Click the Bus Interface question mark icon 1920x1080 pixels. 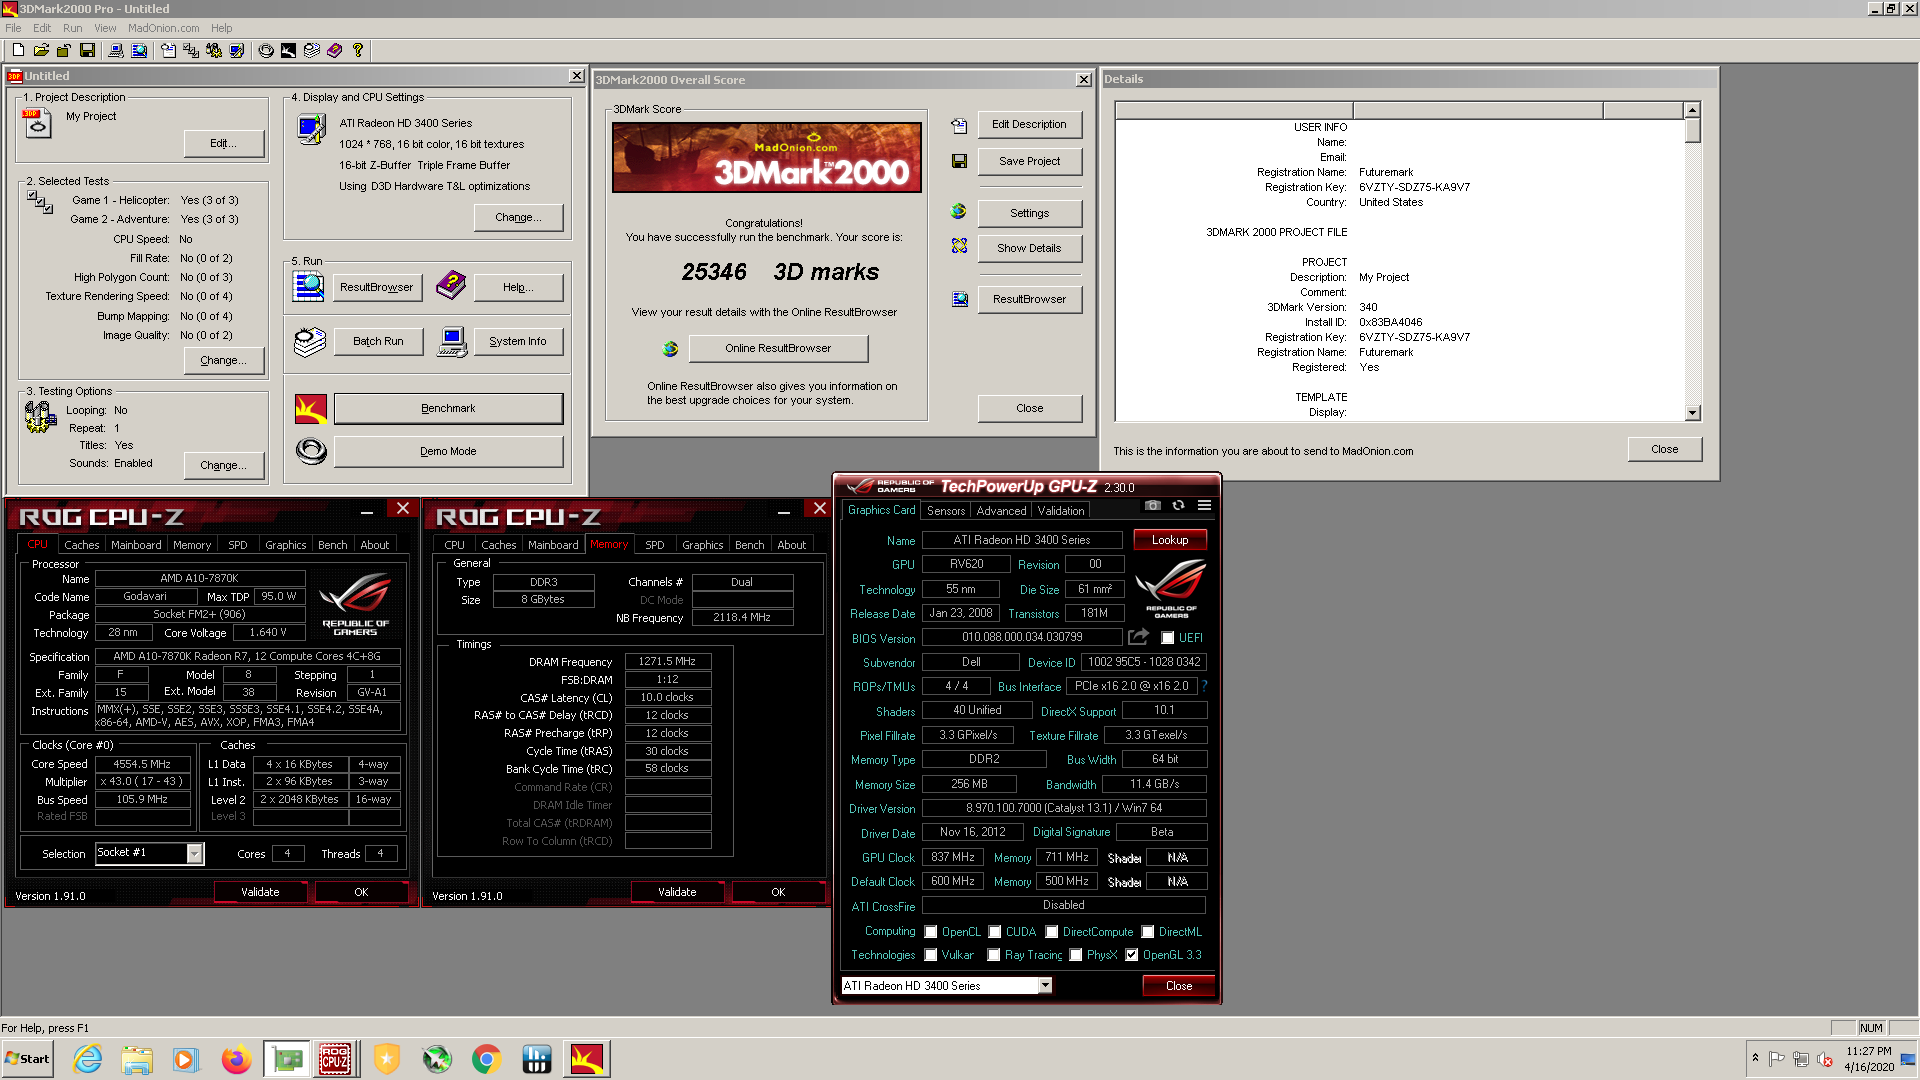click(1204, 686)
